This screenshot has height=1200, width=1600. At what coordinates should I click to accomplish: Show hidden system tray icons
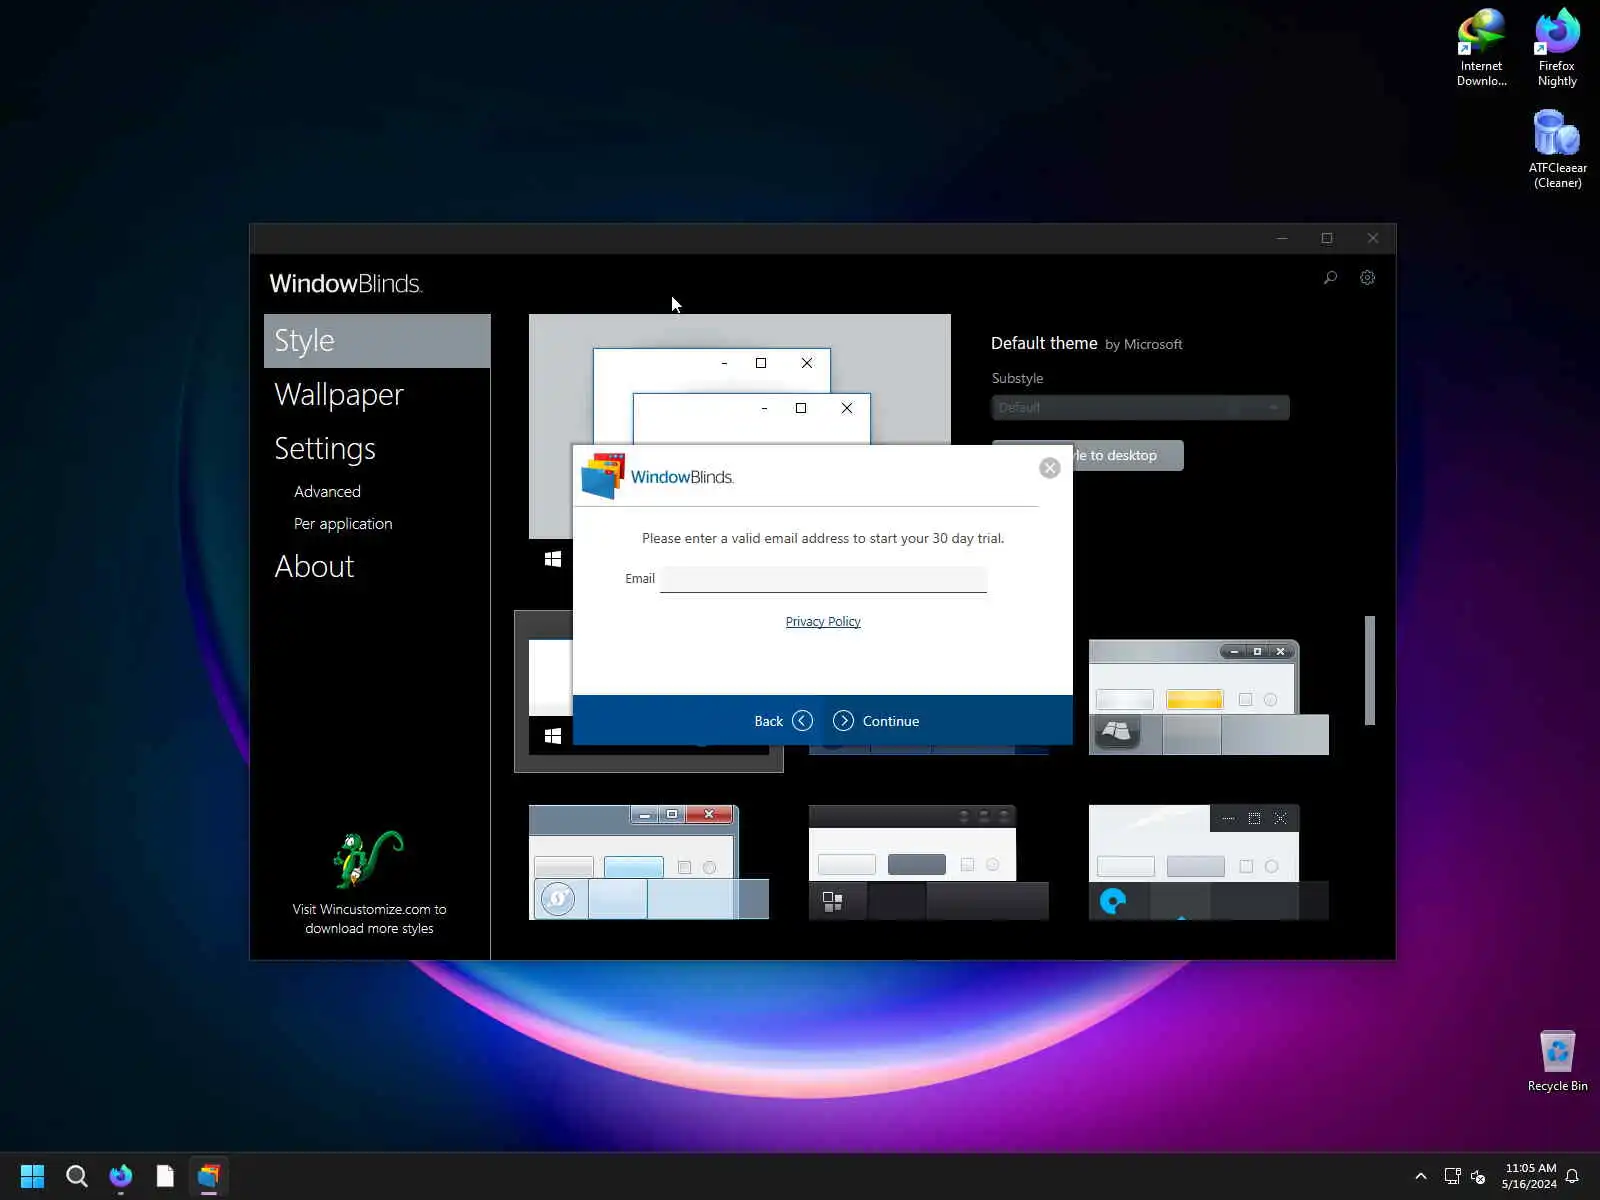(x=1420, y=1176)
